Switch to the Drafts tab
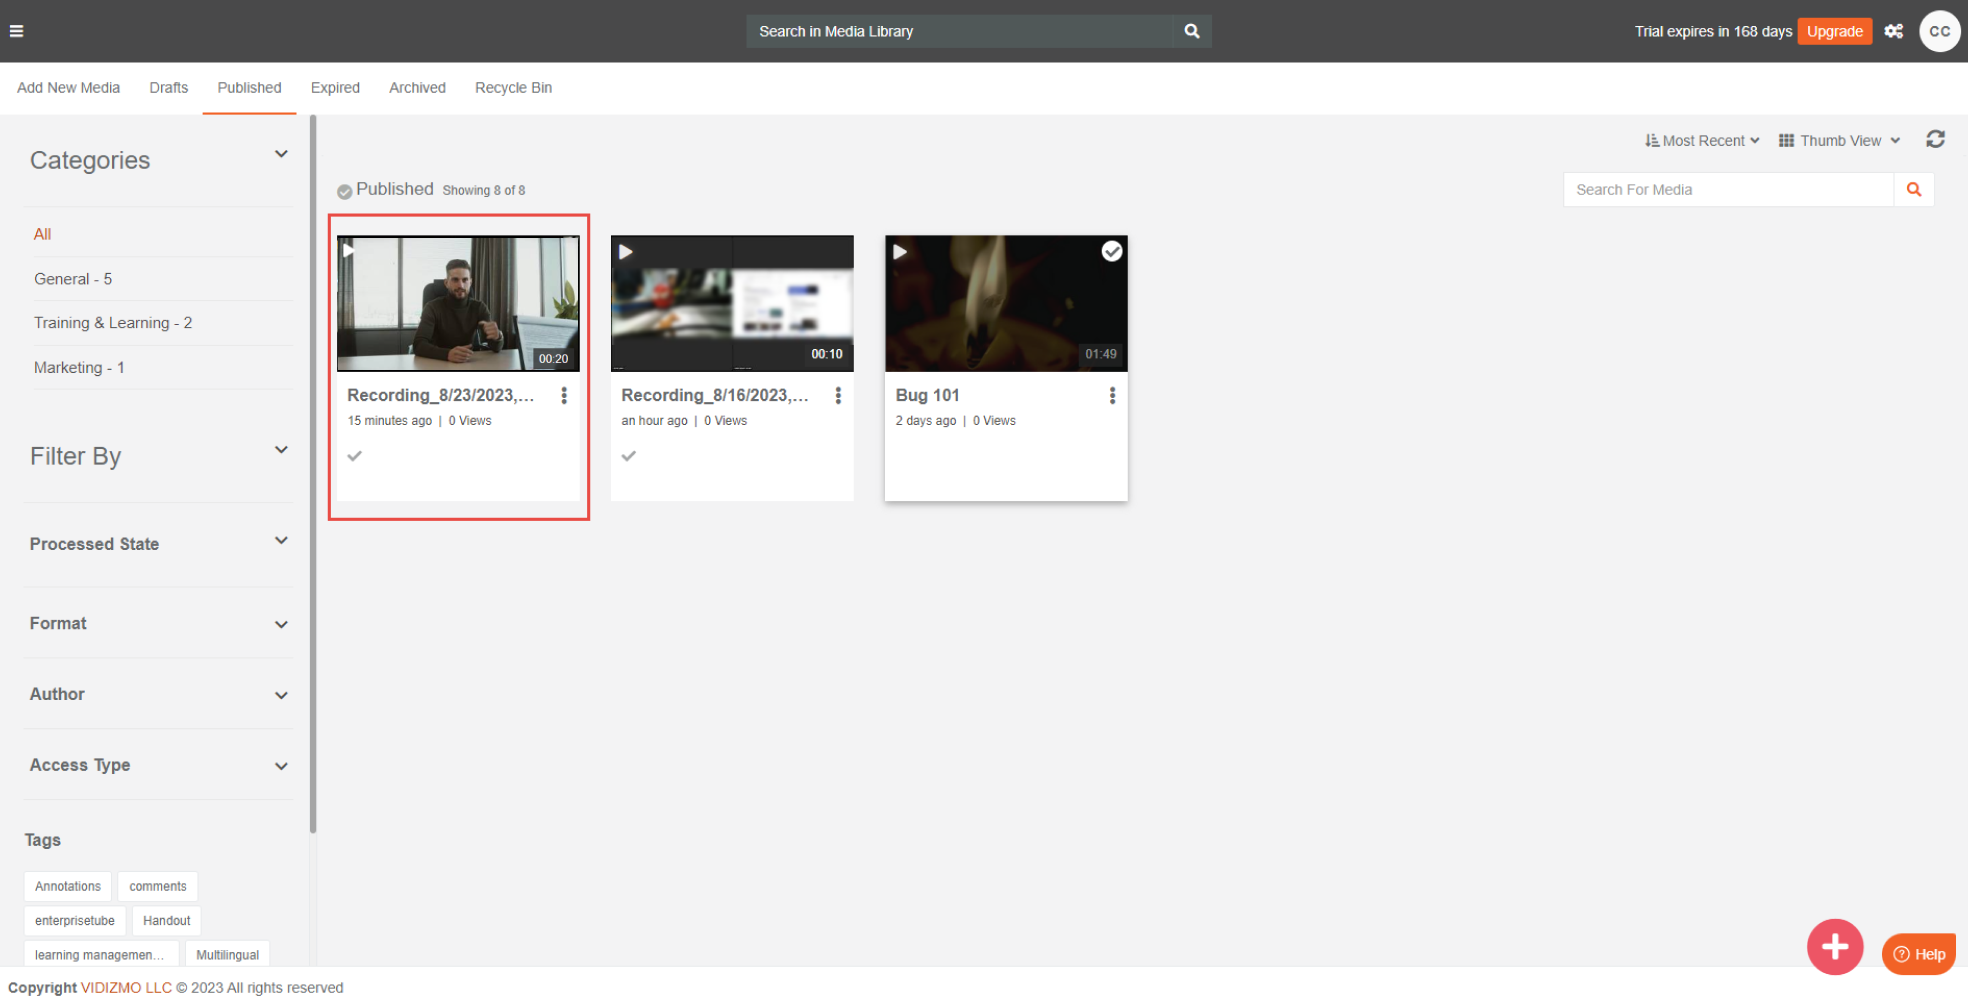This screenshot has height=998, width=1968. tap(169, 88)
